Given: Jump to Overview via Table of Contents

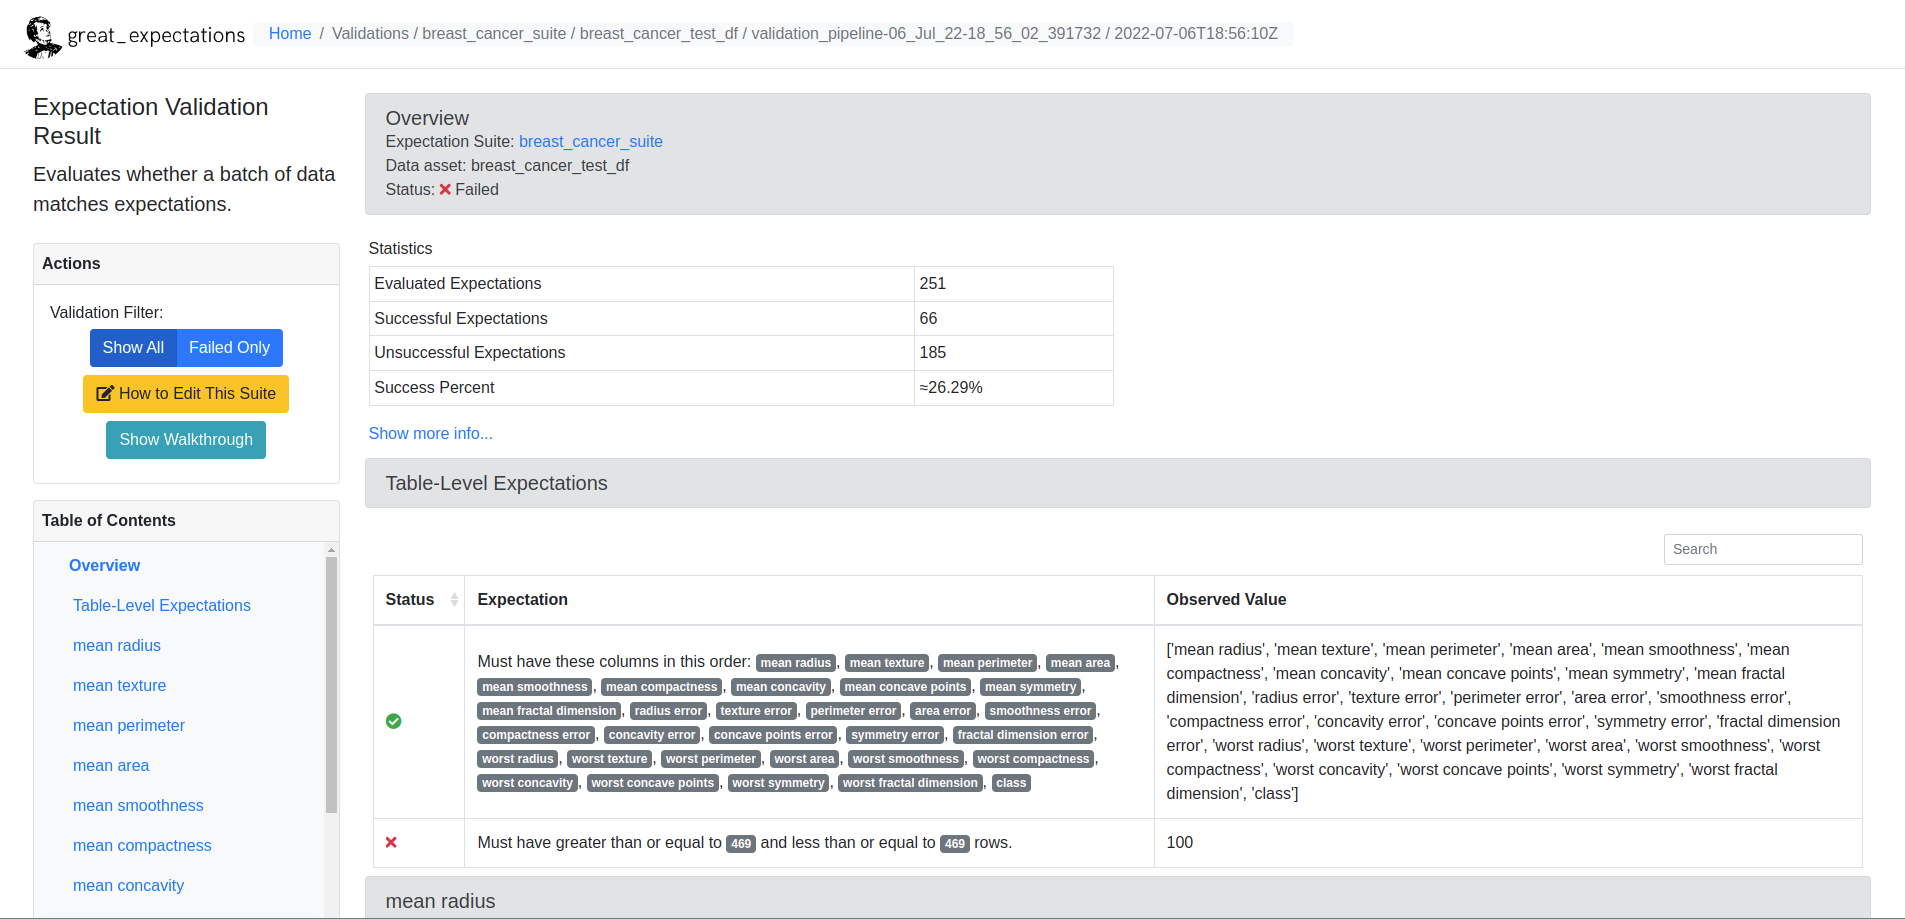Looking at the screenshot, I should 104,565.
